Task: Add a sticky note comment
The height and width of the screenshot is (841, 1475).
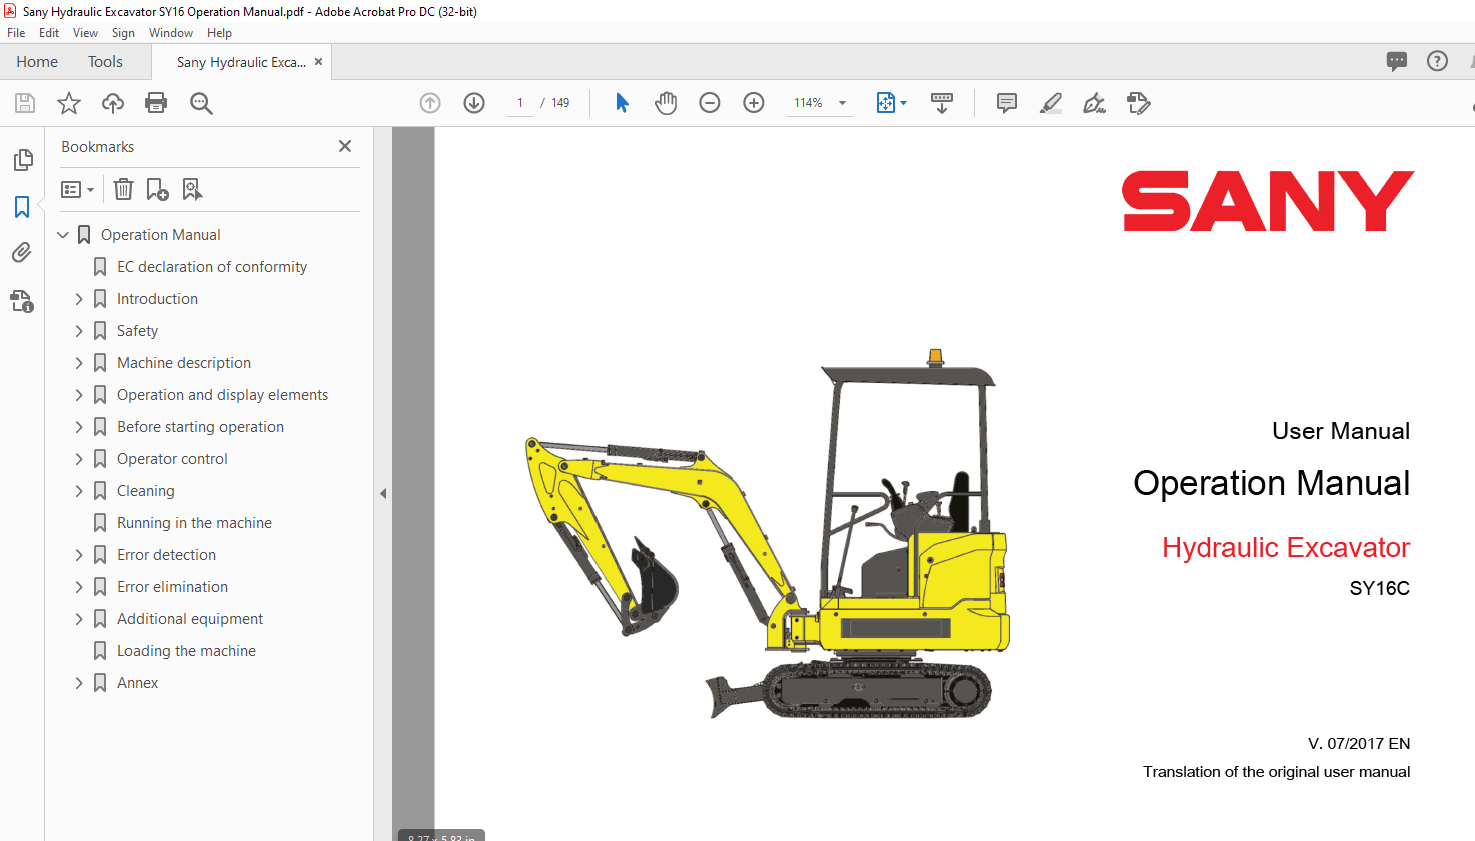Action: (1007, 103)
